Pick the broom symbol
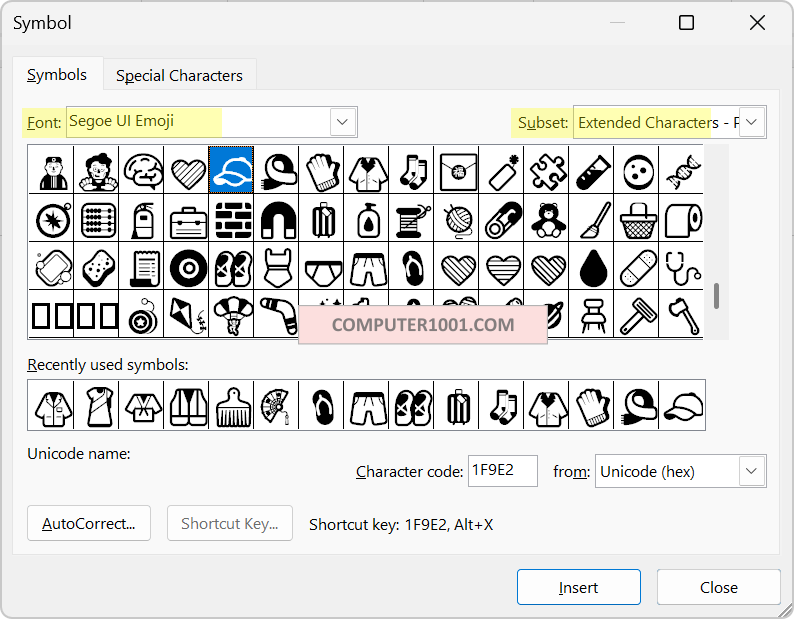794x619 pixels. [x=591, y=218]
